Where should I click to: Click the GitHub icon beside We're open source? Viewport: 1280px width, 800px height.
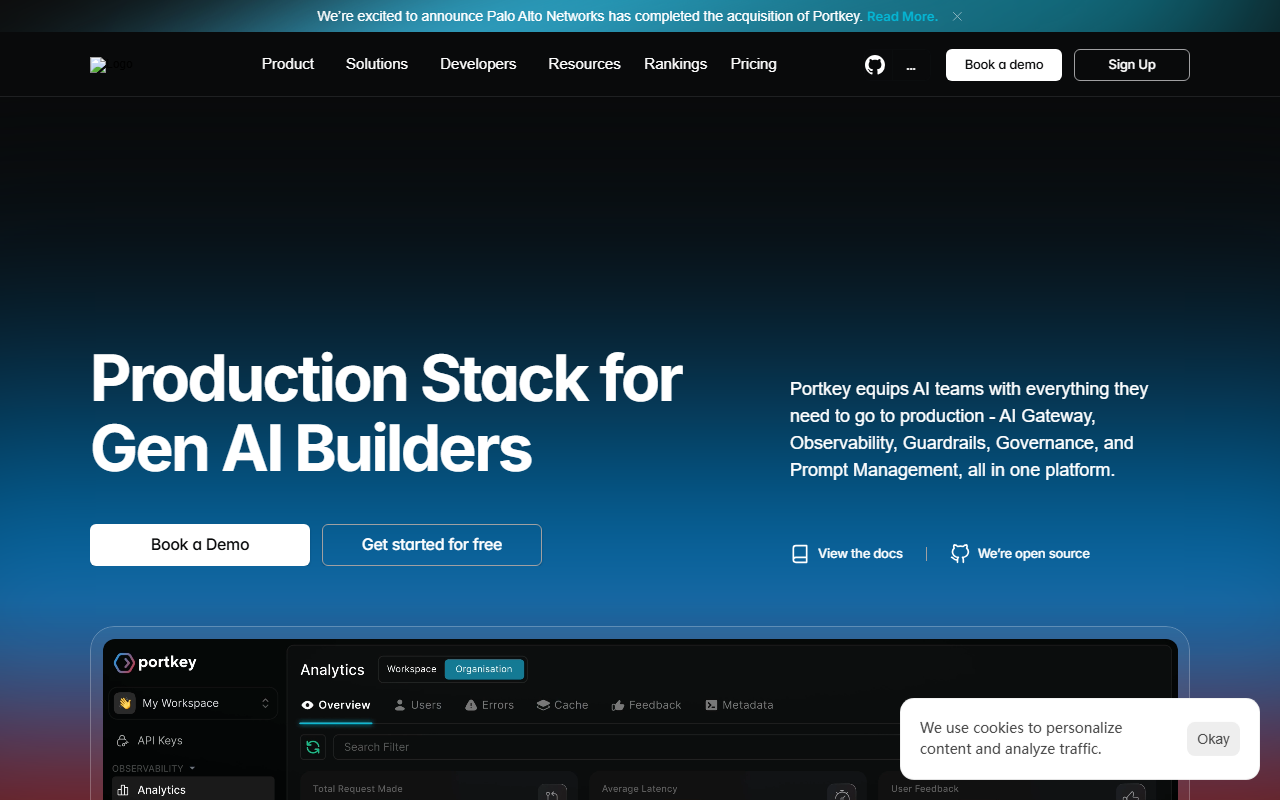(x=960, y=554)
